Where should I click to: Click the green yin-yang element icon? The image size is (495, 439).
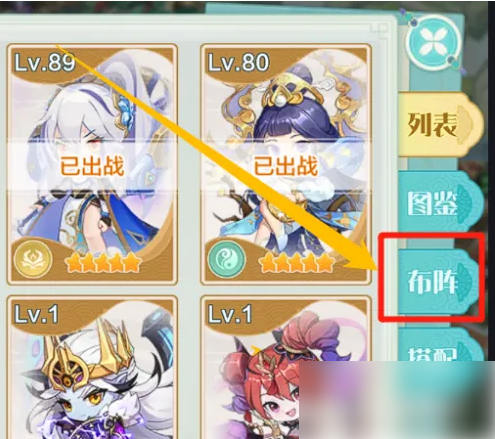click(x=227, y=259)
